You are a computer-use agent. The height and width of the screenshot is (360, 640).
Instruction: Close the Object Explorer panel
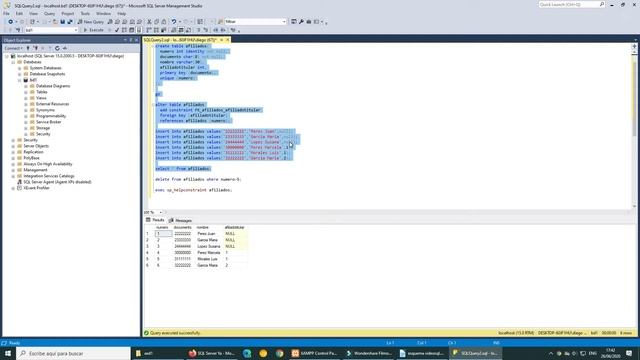(x=136, y=40)
